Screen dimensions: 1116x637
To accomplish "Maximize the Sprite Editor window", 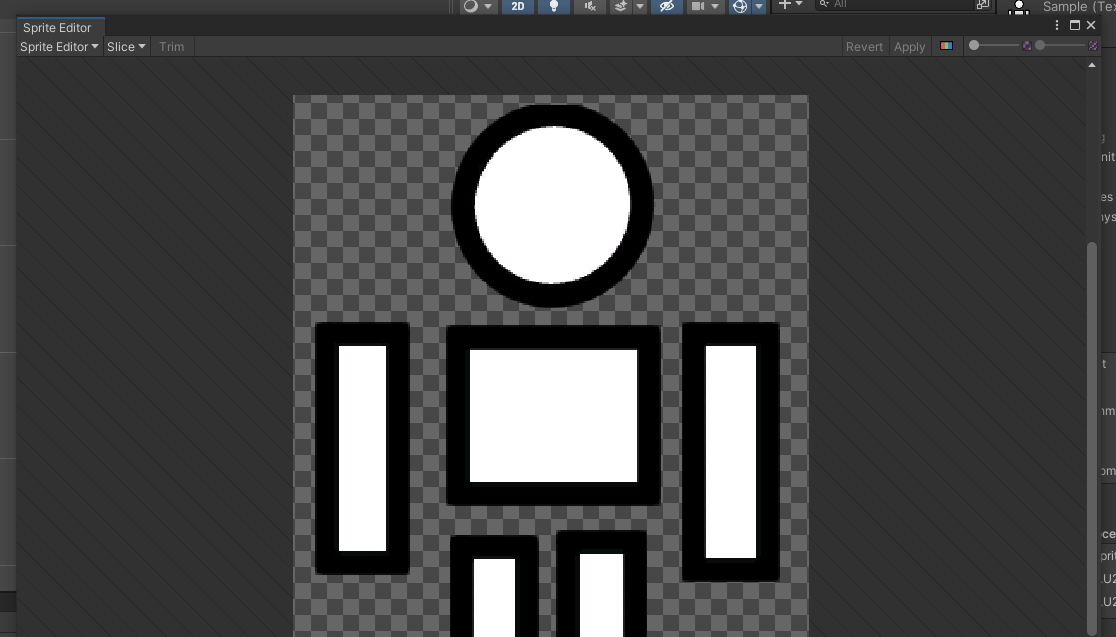I will (1075, 26).
